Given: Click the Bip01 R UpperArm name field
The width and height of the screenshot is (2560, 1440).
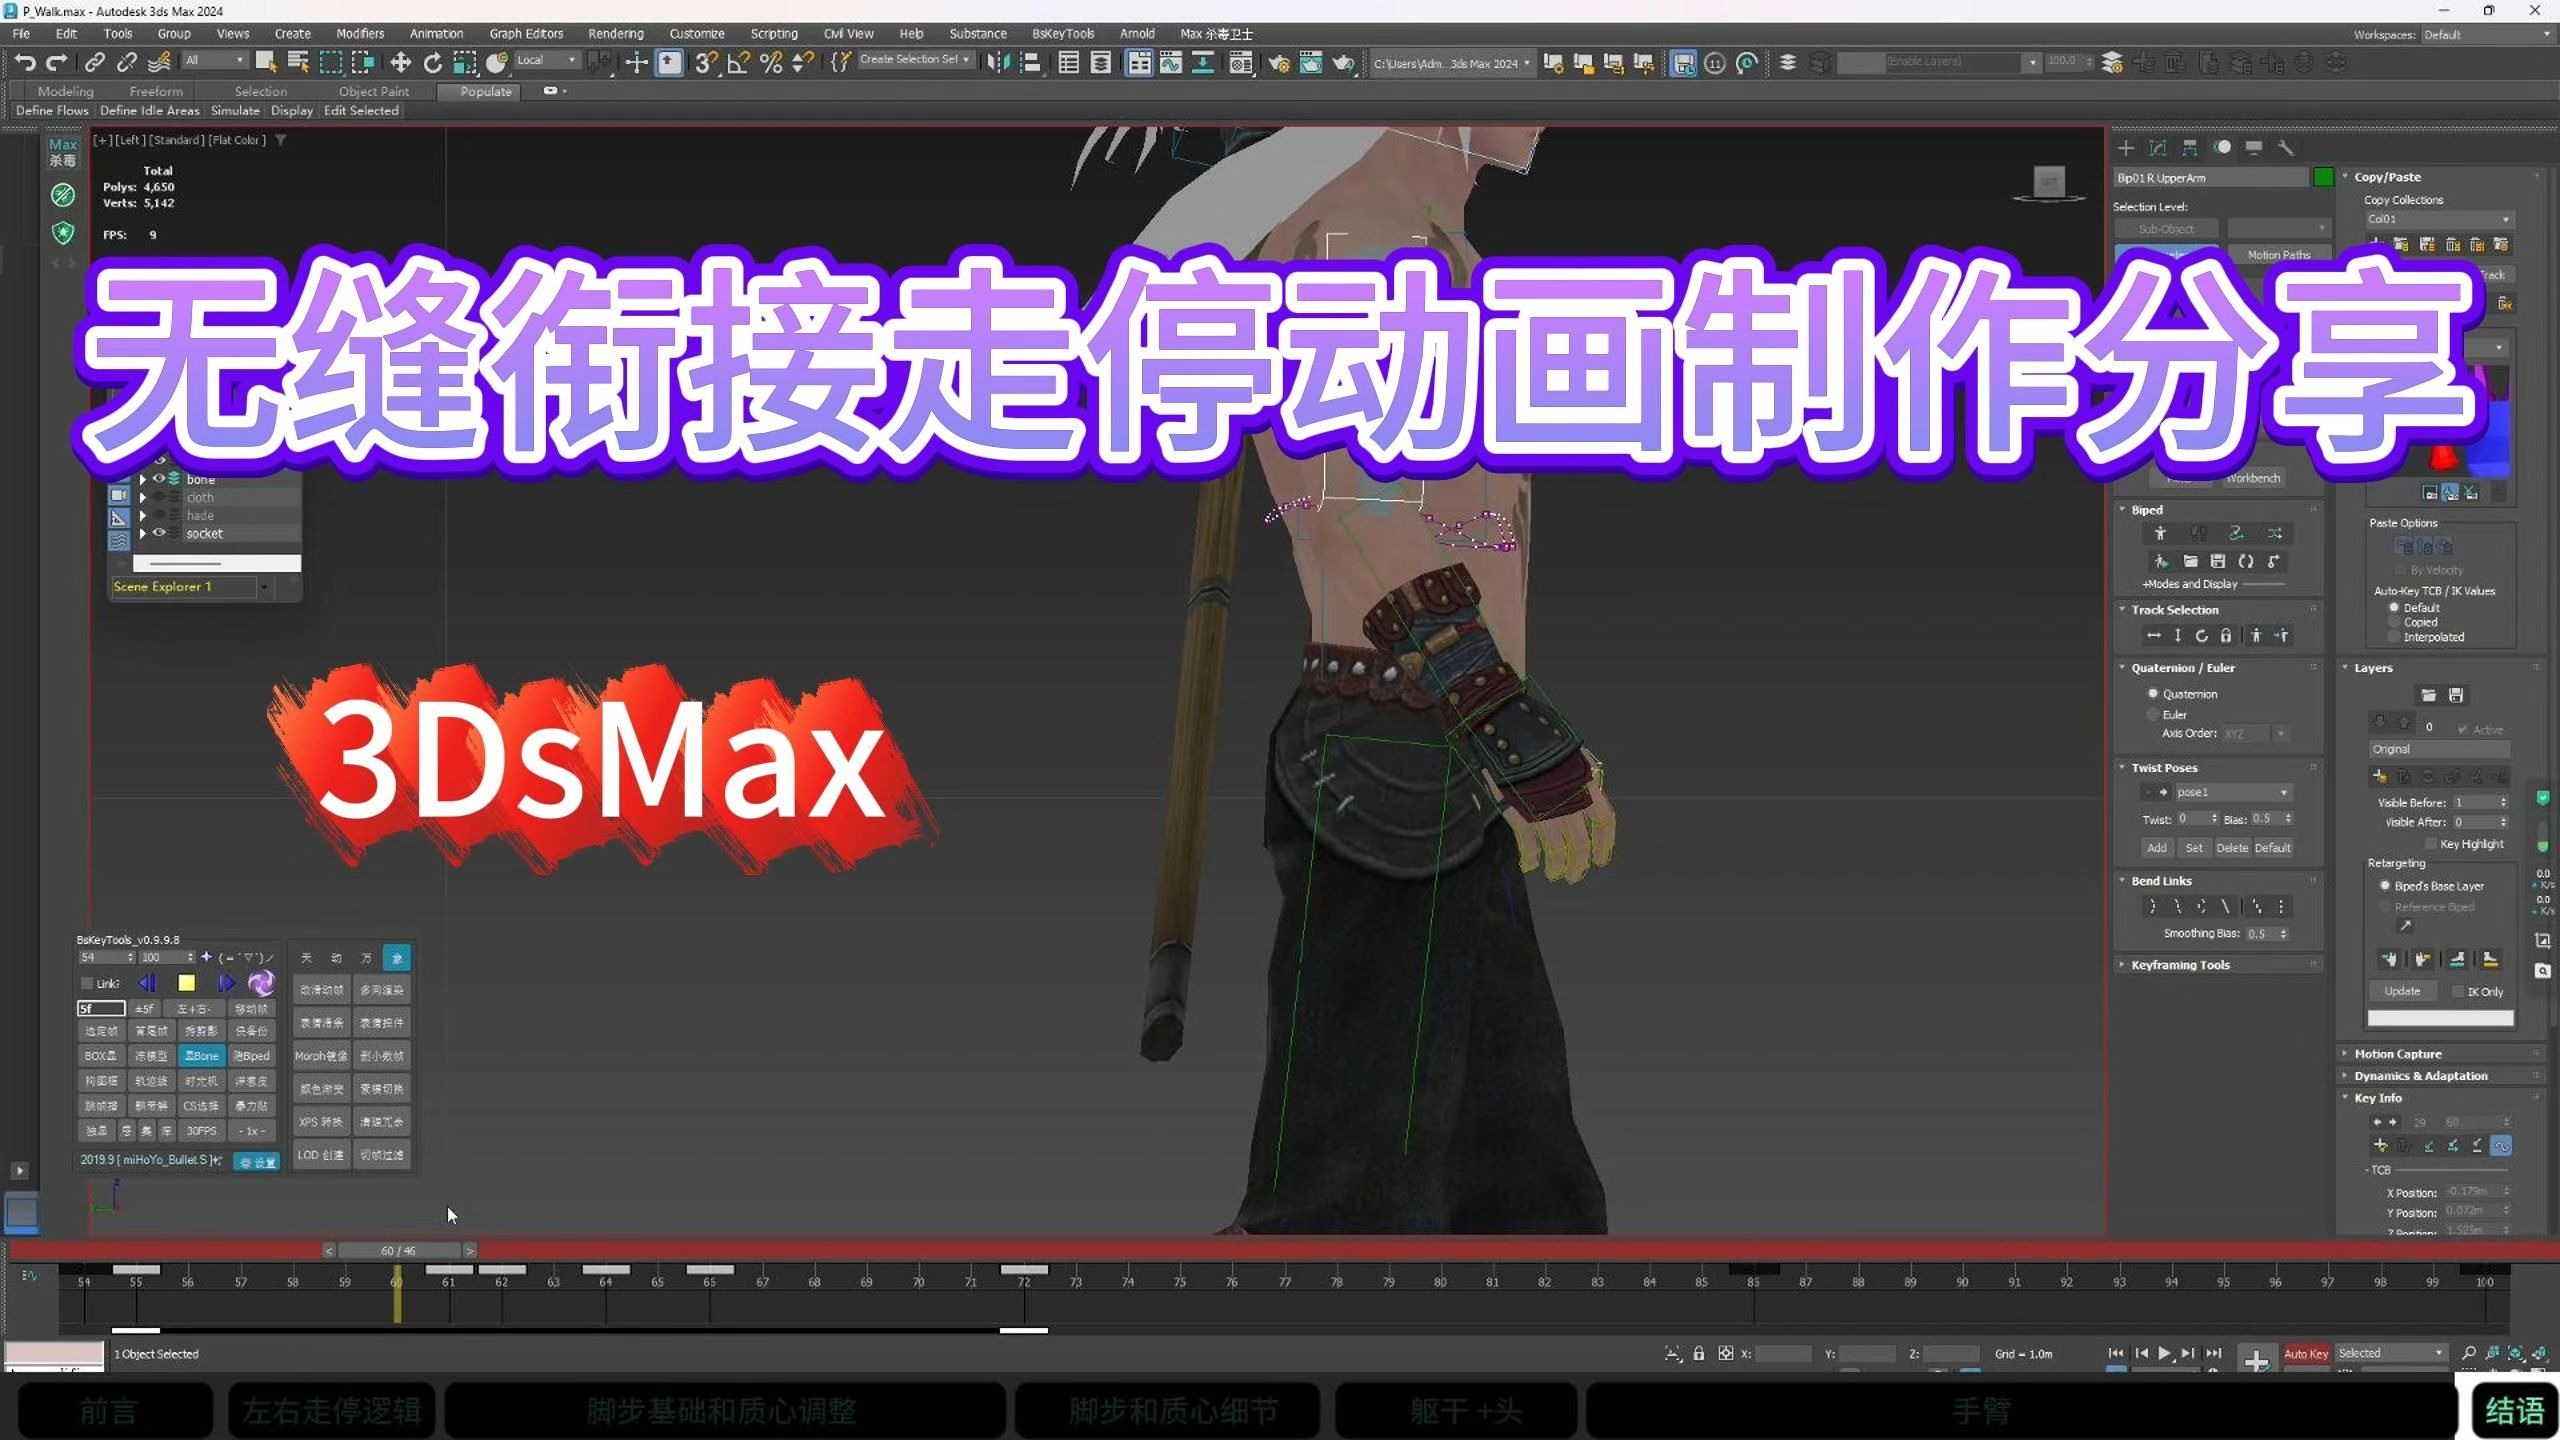Looking at the screenshot, I should pos(2211,177).
